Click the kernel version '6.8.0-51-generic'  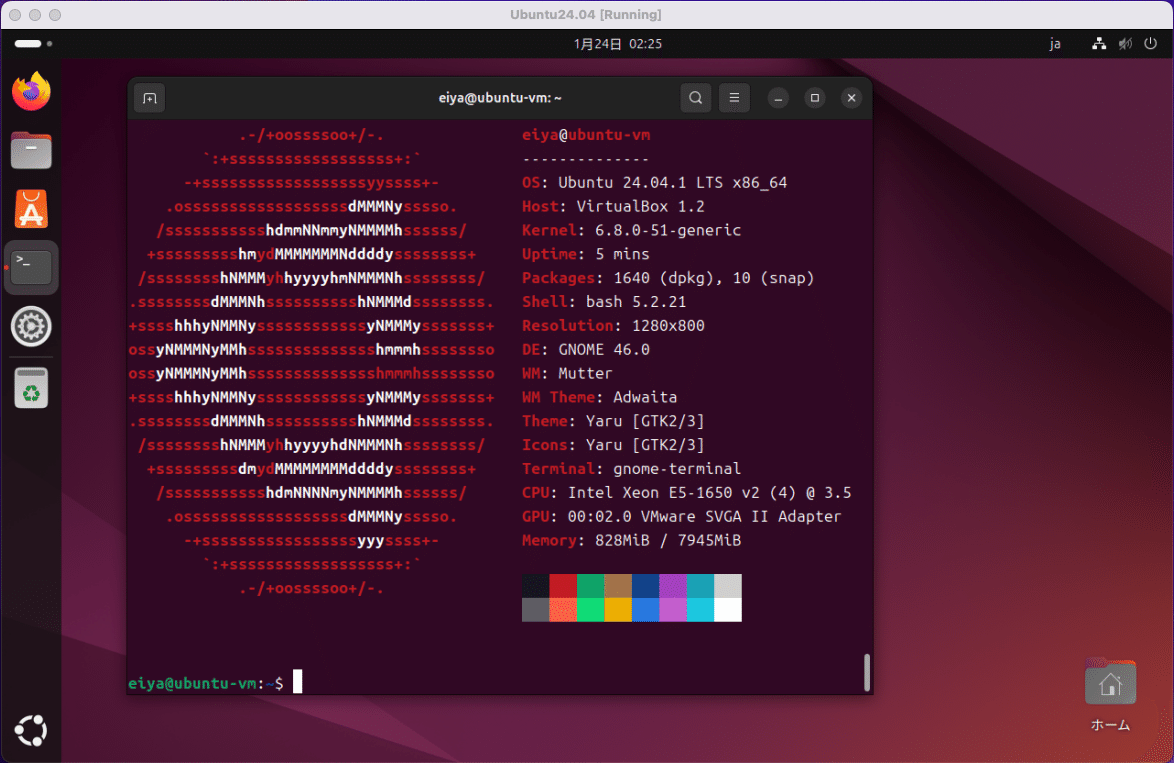pos(668,231)
